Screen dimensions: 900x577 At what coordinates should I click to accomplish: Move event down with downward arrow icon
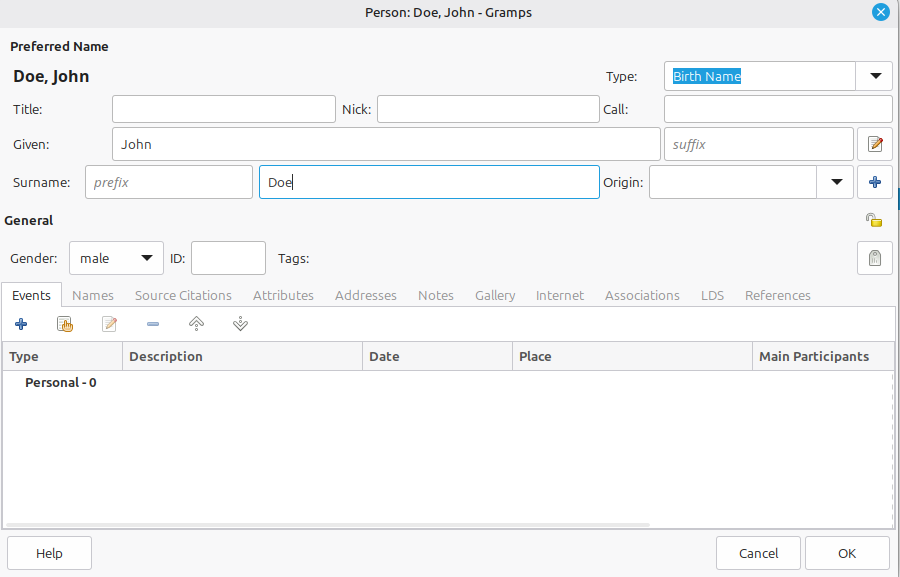pyautogui.click(x=240, y=324)
